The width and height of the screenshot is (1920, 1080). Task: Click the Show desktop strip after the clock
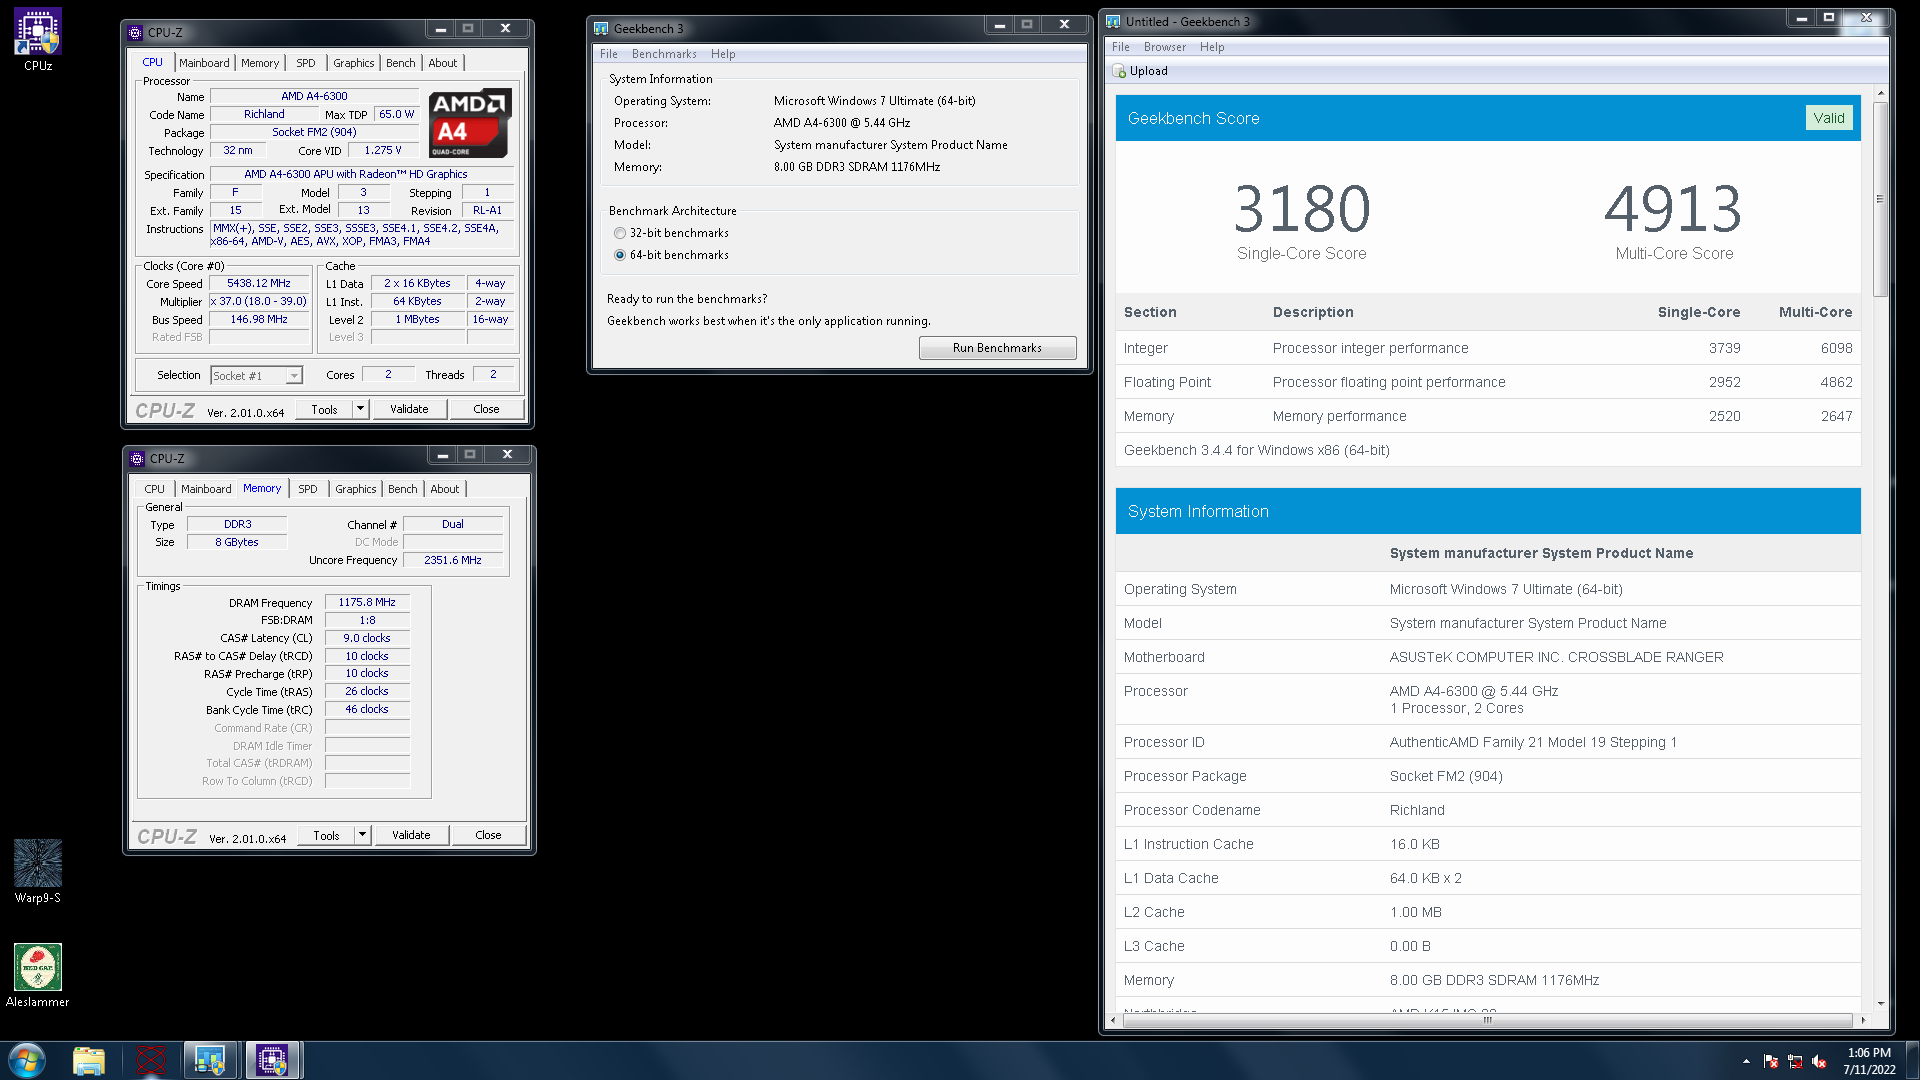tap(1912, 1060)
